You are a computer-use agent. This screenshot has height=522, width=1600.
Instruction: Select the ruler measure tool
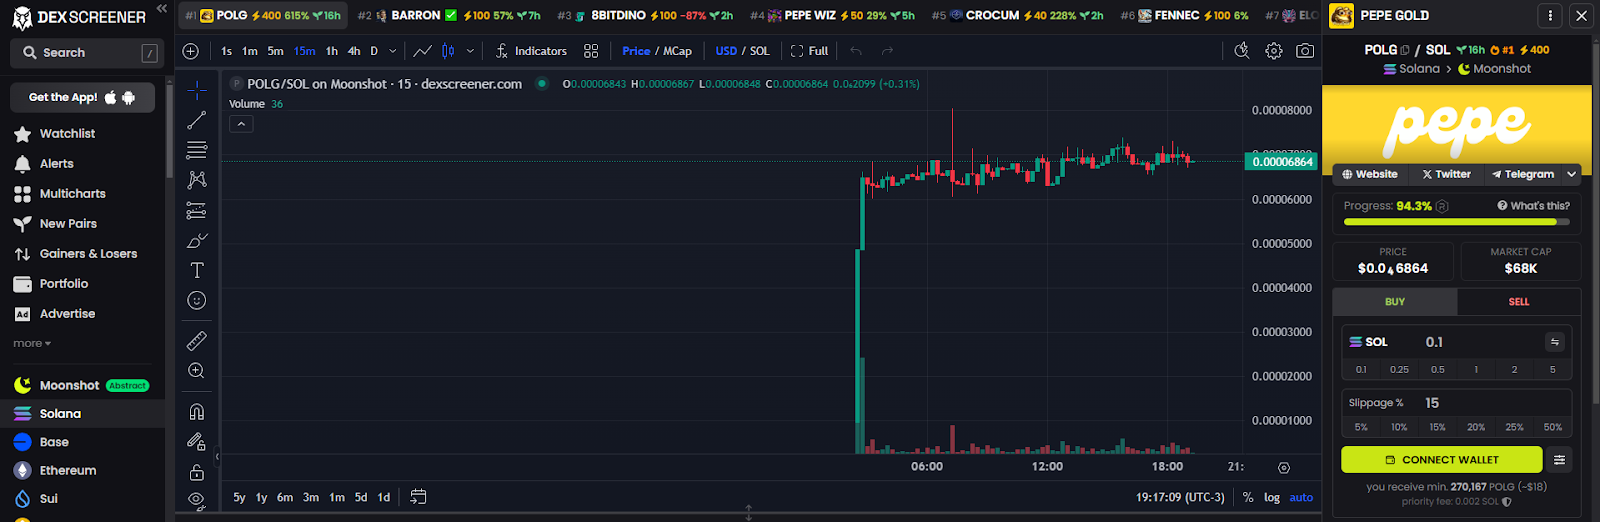197,341
